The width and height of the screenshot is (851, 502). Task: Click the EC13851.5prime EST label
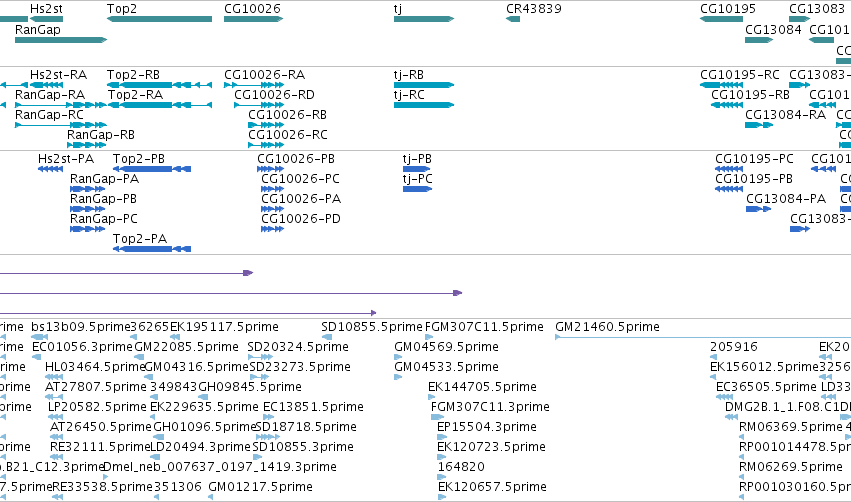(313, 407)
